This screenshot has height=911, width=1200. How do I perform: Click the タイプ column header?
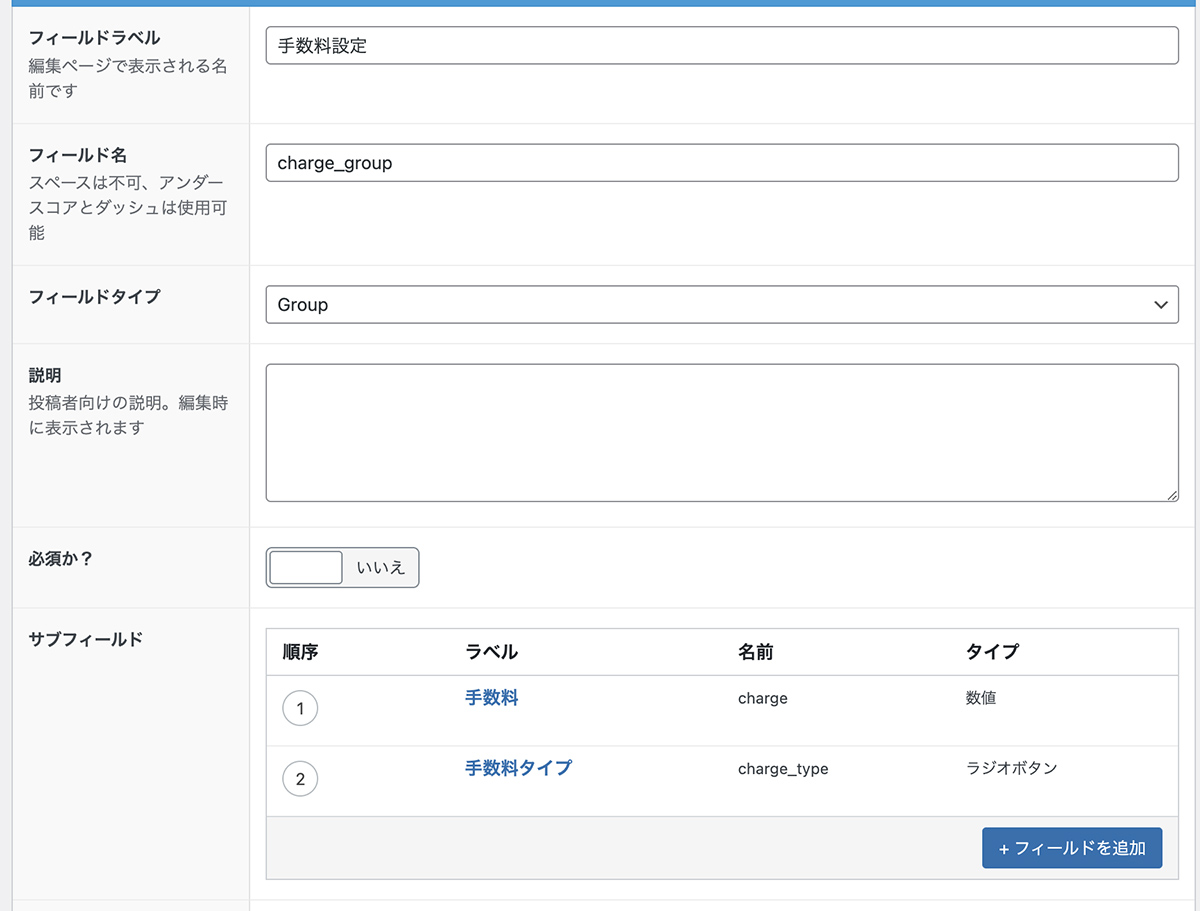tap(992, 652)
